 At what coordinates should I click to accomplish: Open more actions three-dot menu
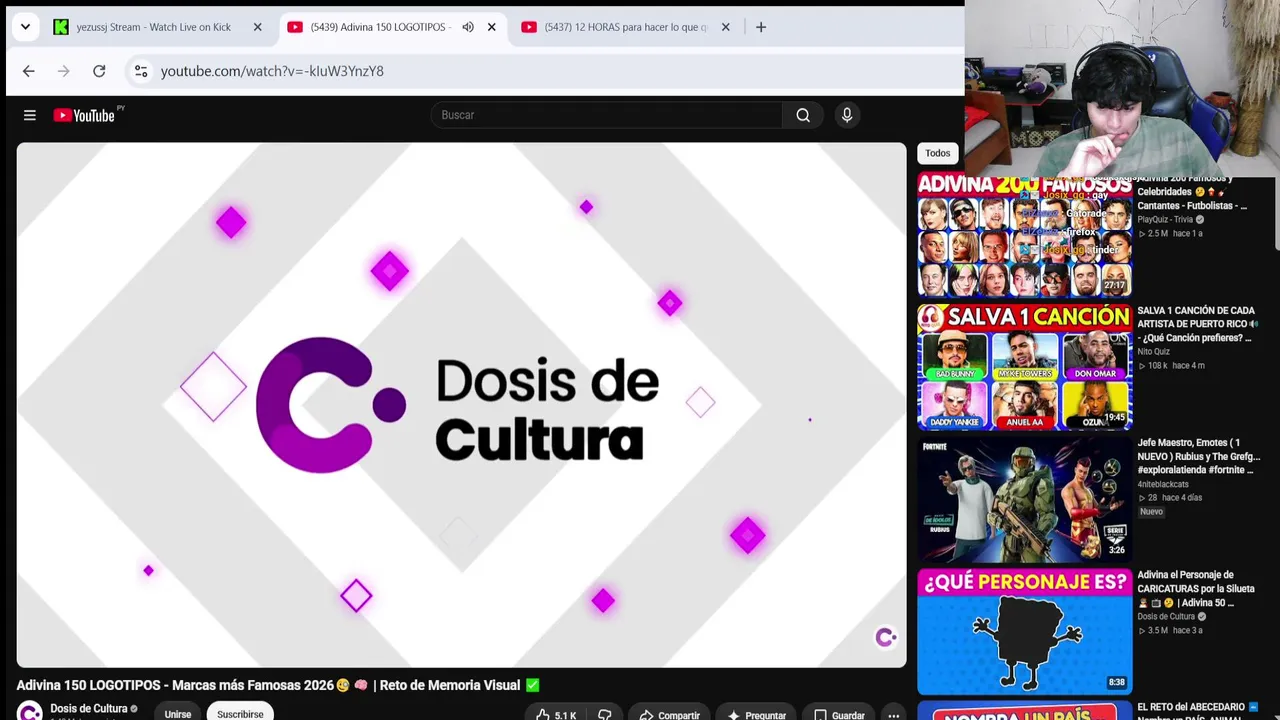coord(894,714)
